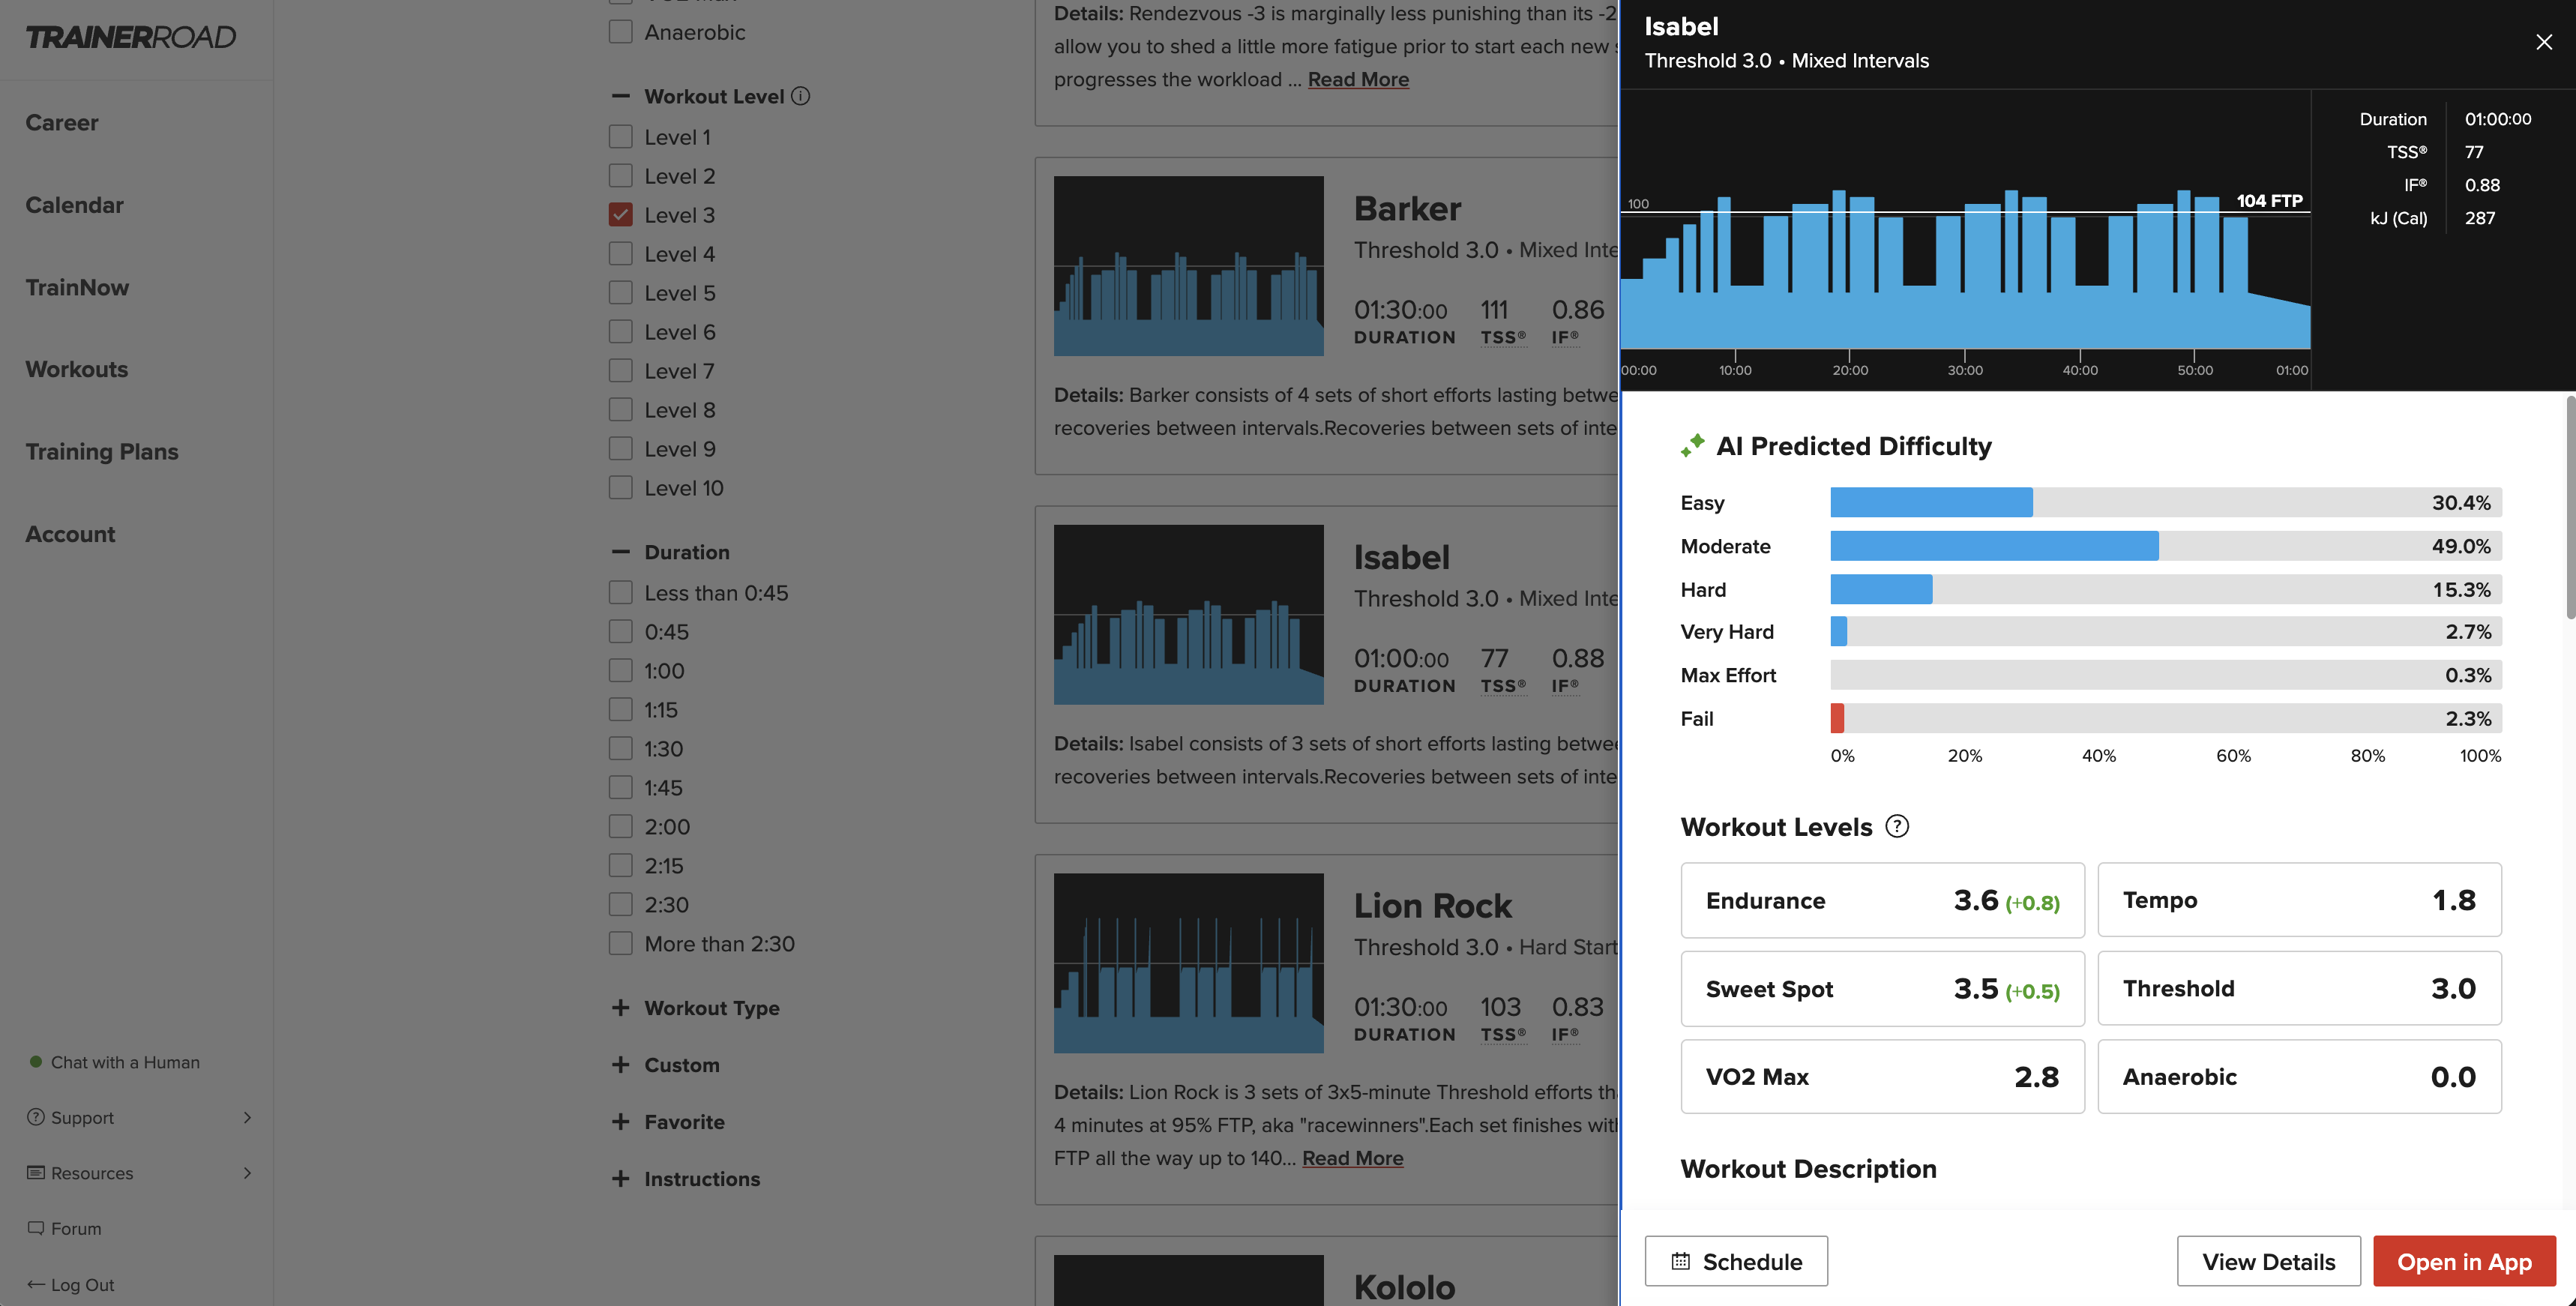Click the Support question mark icon

tap(36, 1117)
